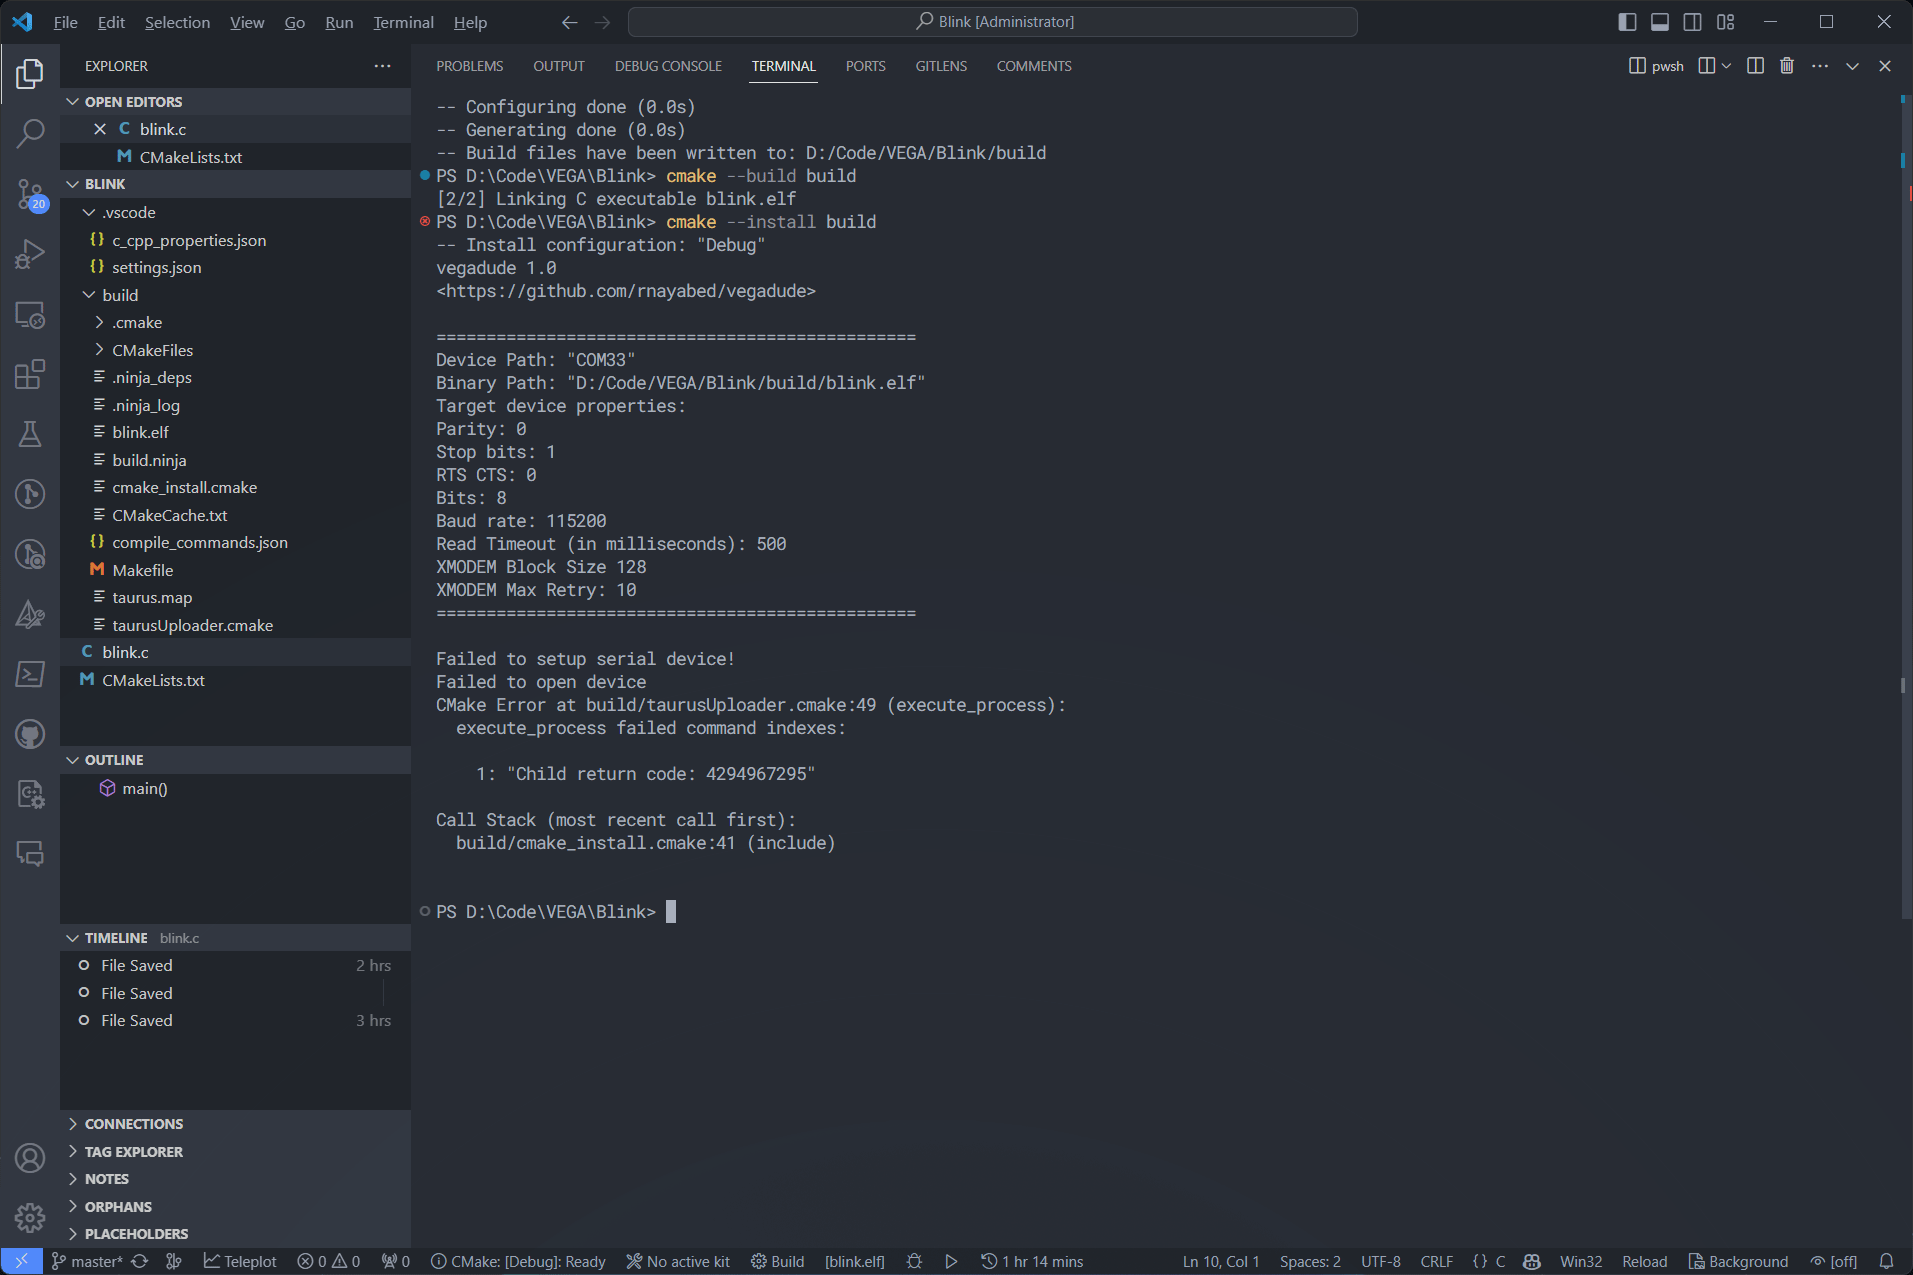Open taurusUploader.cmake file

[235, 625]
